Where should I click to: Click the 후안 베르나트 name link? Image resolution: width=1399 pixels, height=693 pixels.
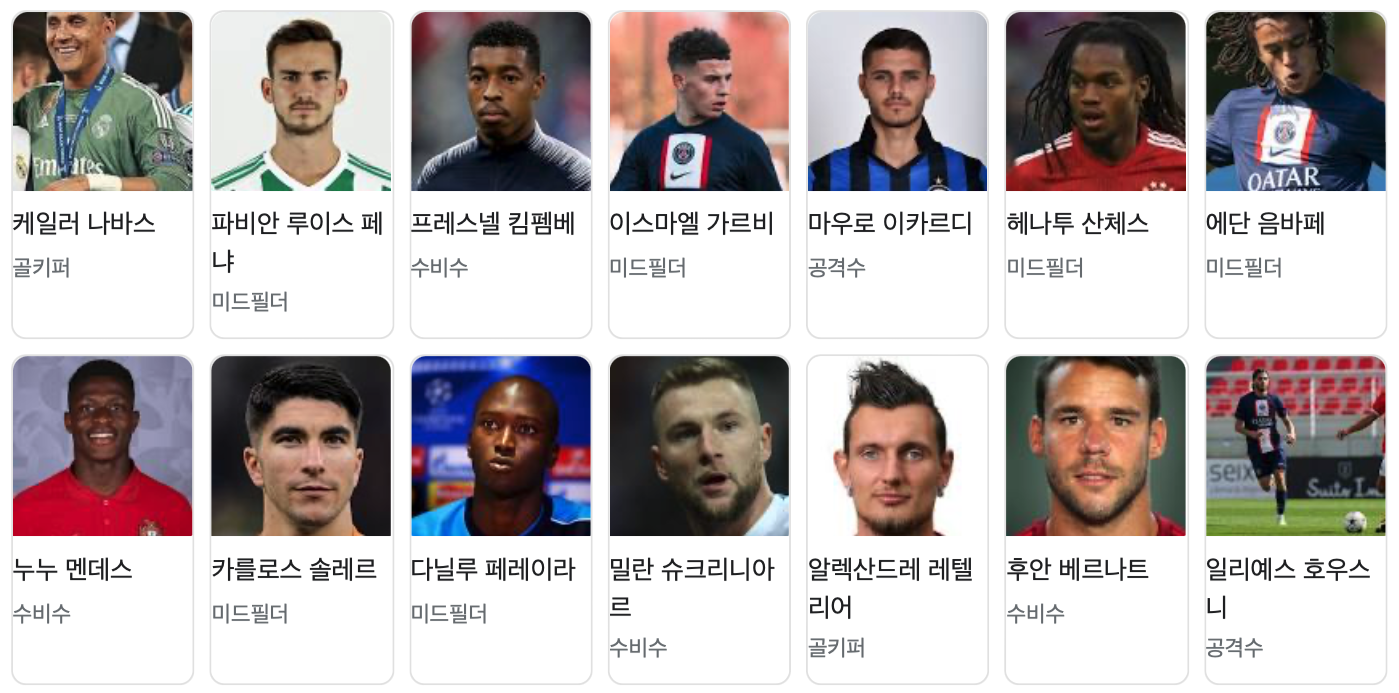[x=1078, y=570]
